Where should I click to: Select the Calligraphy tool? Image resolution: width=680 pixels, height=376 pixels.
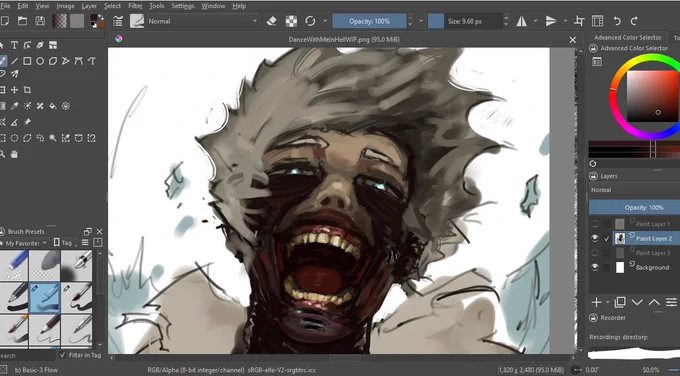click(x=40, y=45)
